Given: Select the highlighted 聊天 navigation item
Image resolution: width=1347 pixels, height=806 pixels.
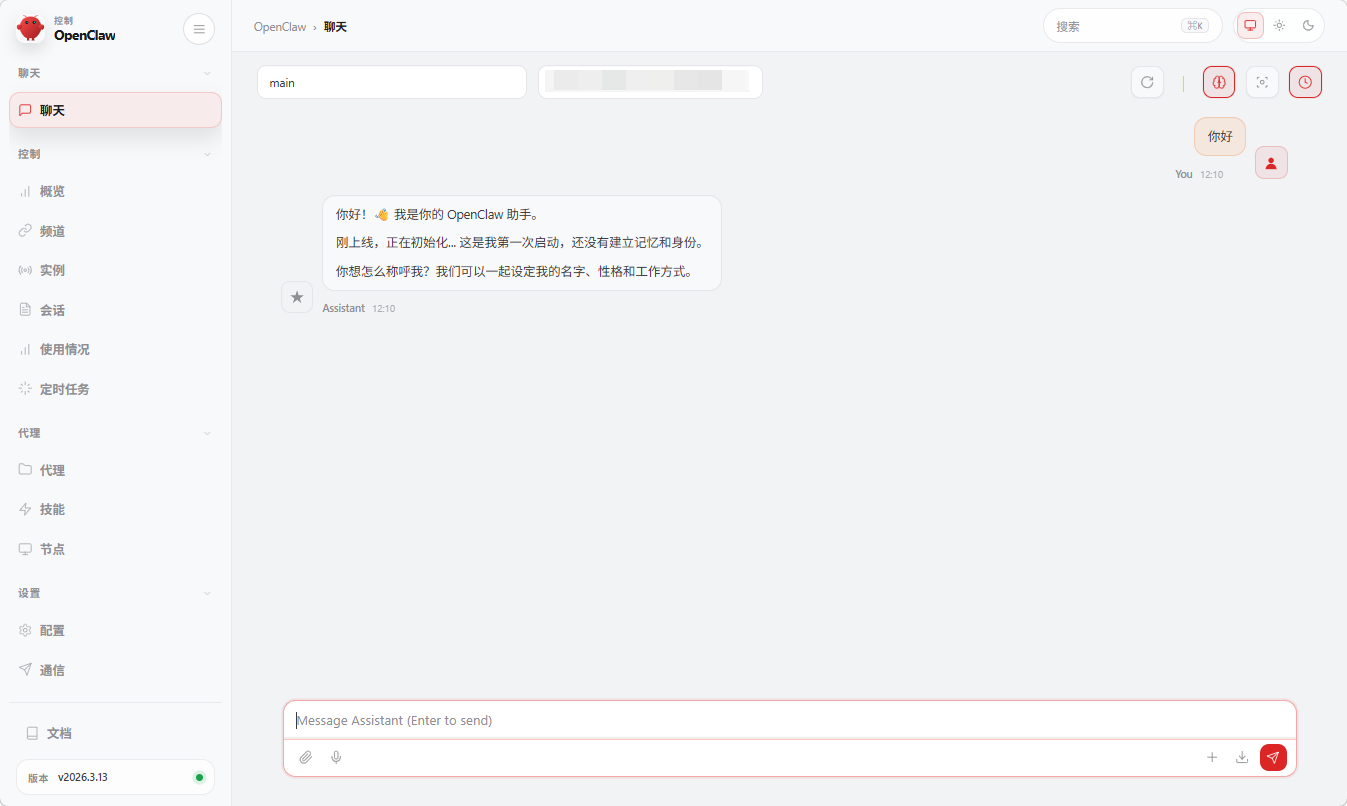Looking at the screenshot, I should coord(115,110).
